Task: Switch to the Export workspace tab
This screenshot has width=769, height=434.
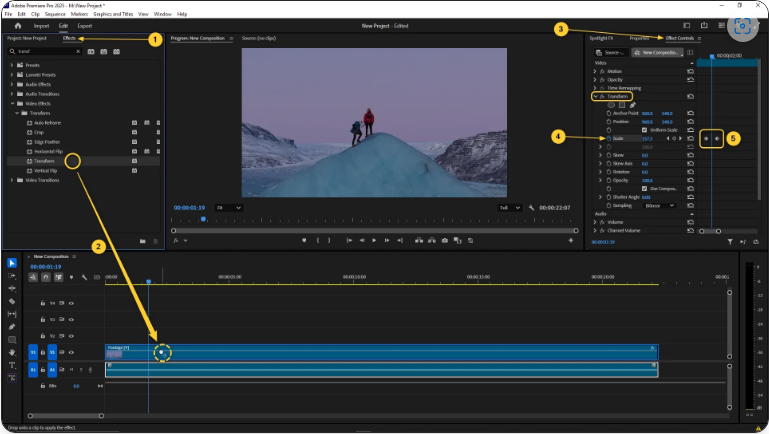Action: pos(84,26)
